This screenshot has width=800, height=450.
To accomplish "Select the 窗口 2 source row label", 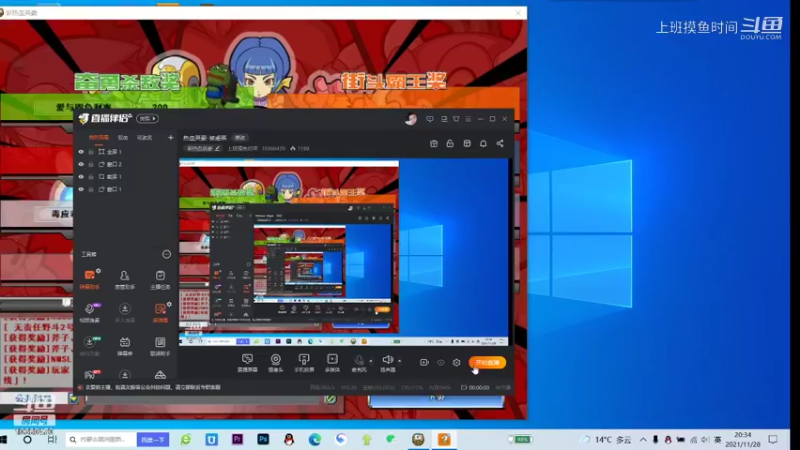I will pyautogui.click(x=114, y=164).
